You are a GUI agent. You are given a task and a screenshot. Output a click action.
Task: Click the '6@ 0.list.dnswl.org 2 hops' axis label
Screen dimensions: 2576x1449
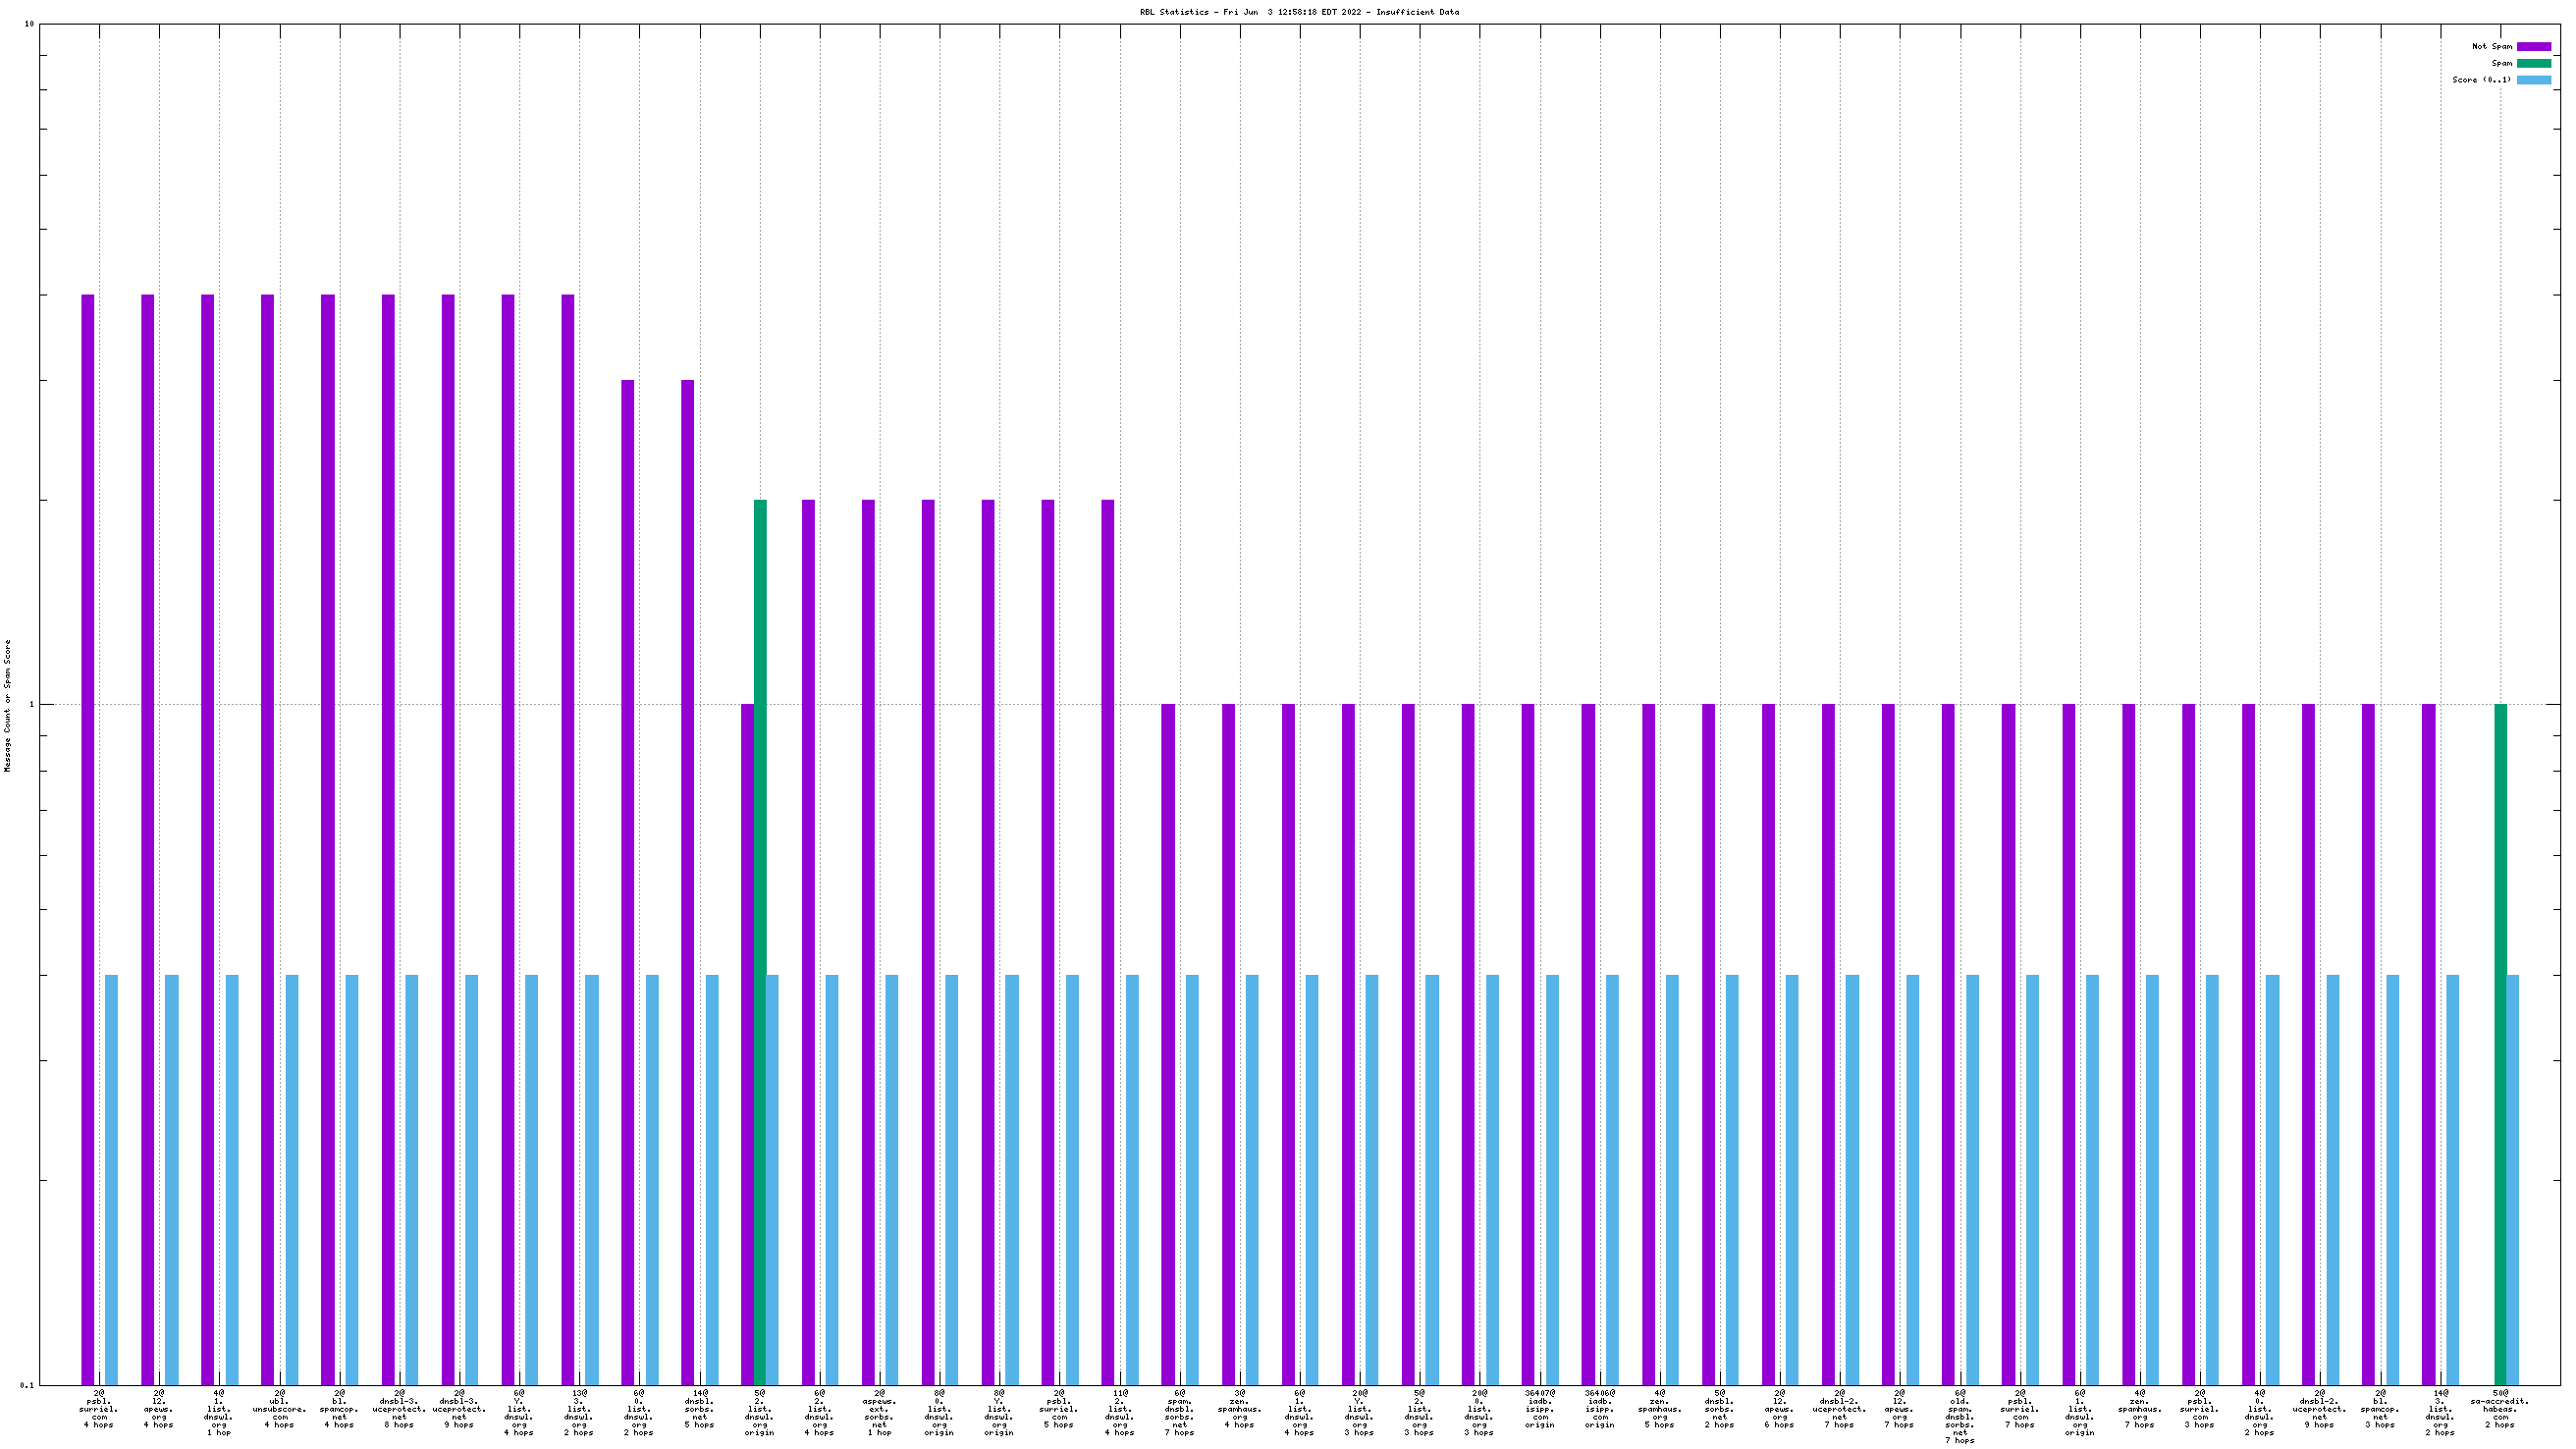coord(639,1412)
